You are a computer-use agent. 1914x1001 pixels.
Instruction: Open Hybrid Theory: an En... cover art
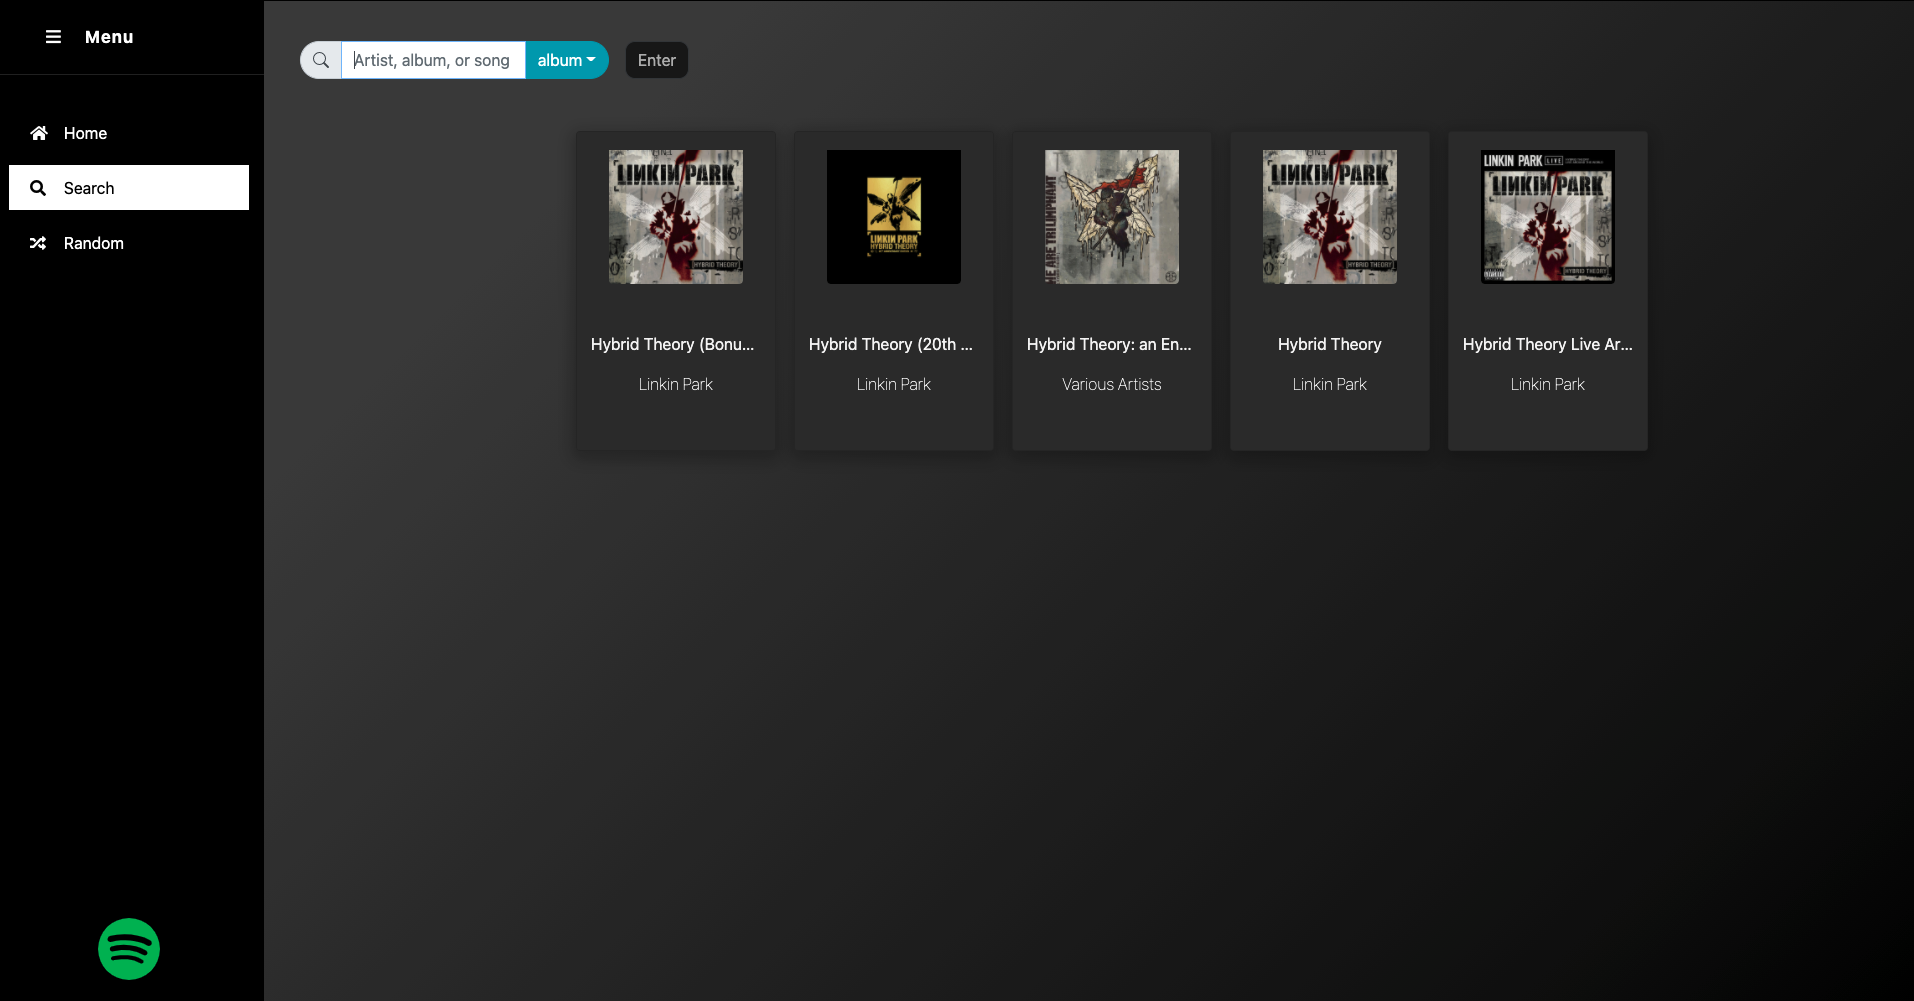[1112, 217]
